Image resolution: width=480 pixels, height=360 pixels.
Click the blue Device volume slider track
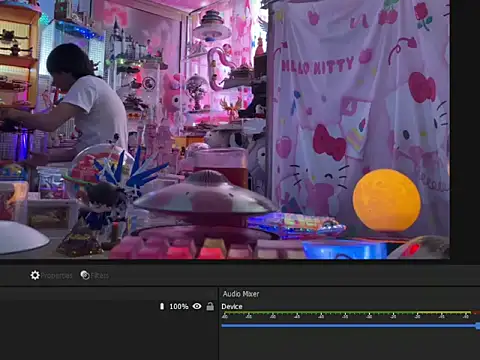(350, 325)
